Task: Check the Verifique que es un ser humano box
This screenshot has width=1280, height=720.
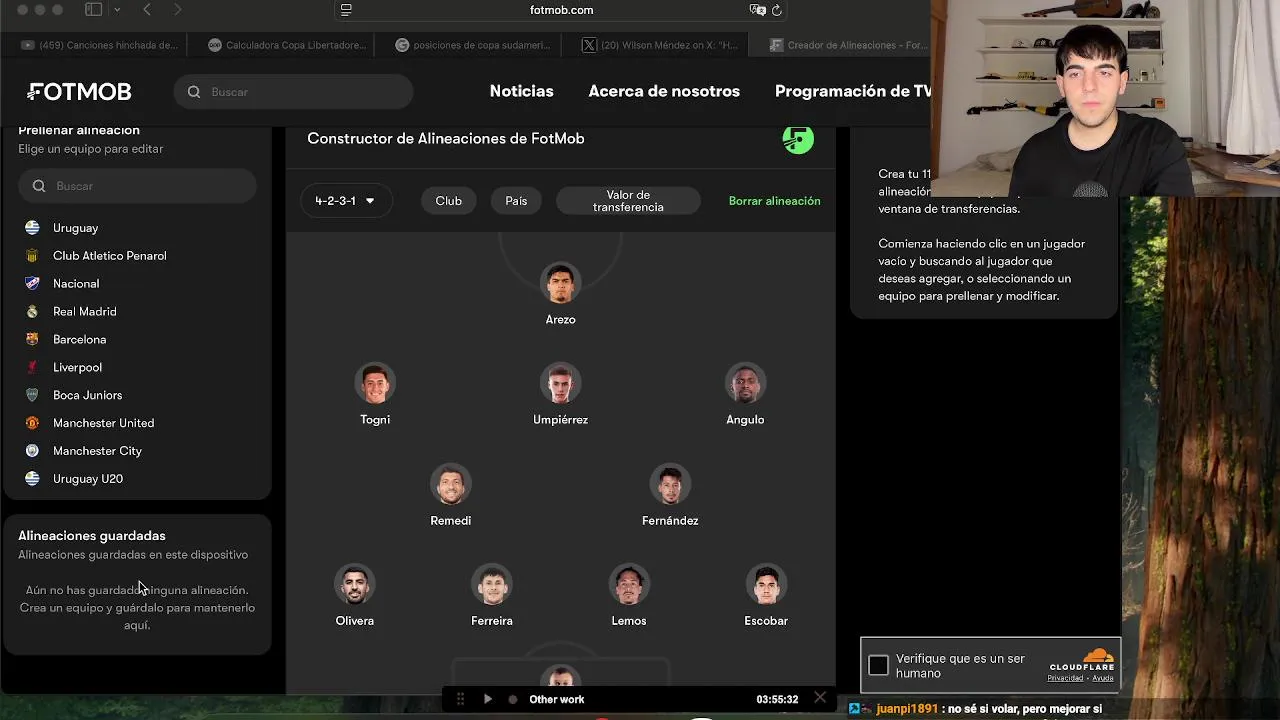Action: pos(878,665)
